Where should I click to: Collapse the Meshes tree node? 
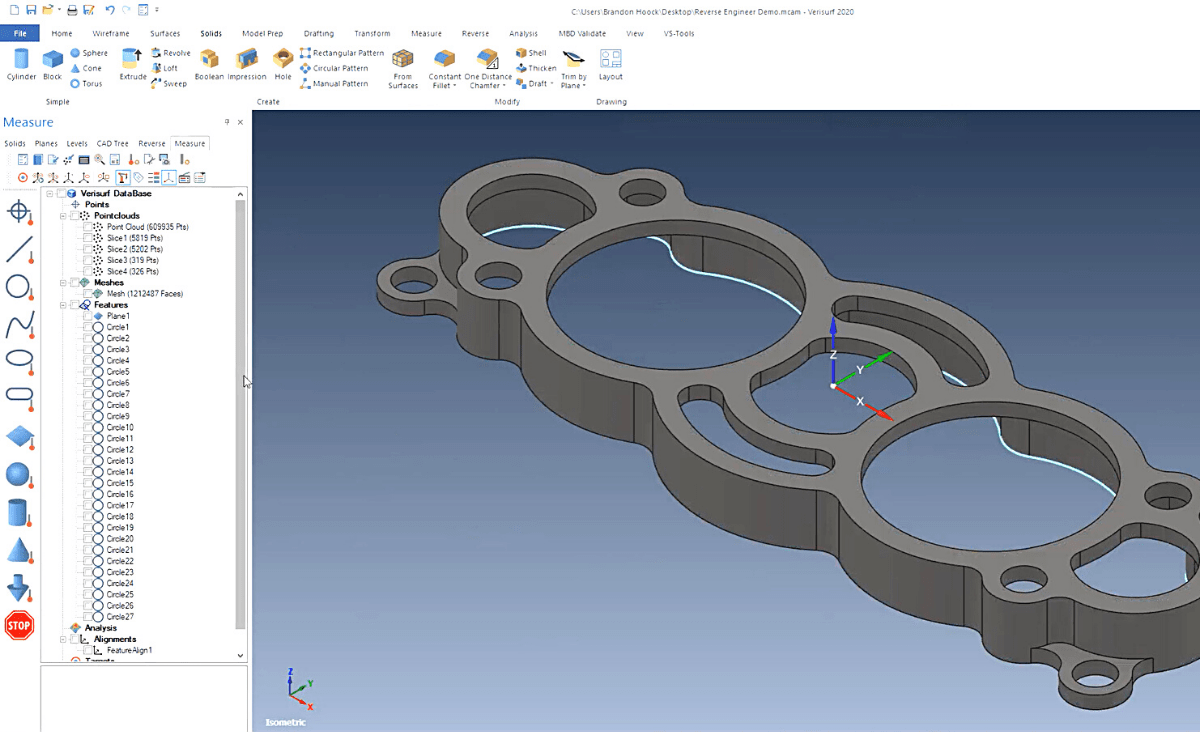pyautogui.click(x=63, y=283)
